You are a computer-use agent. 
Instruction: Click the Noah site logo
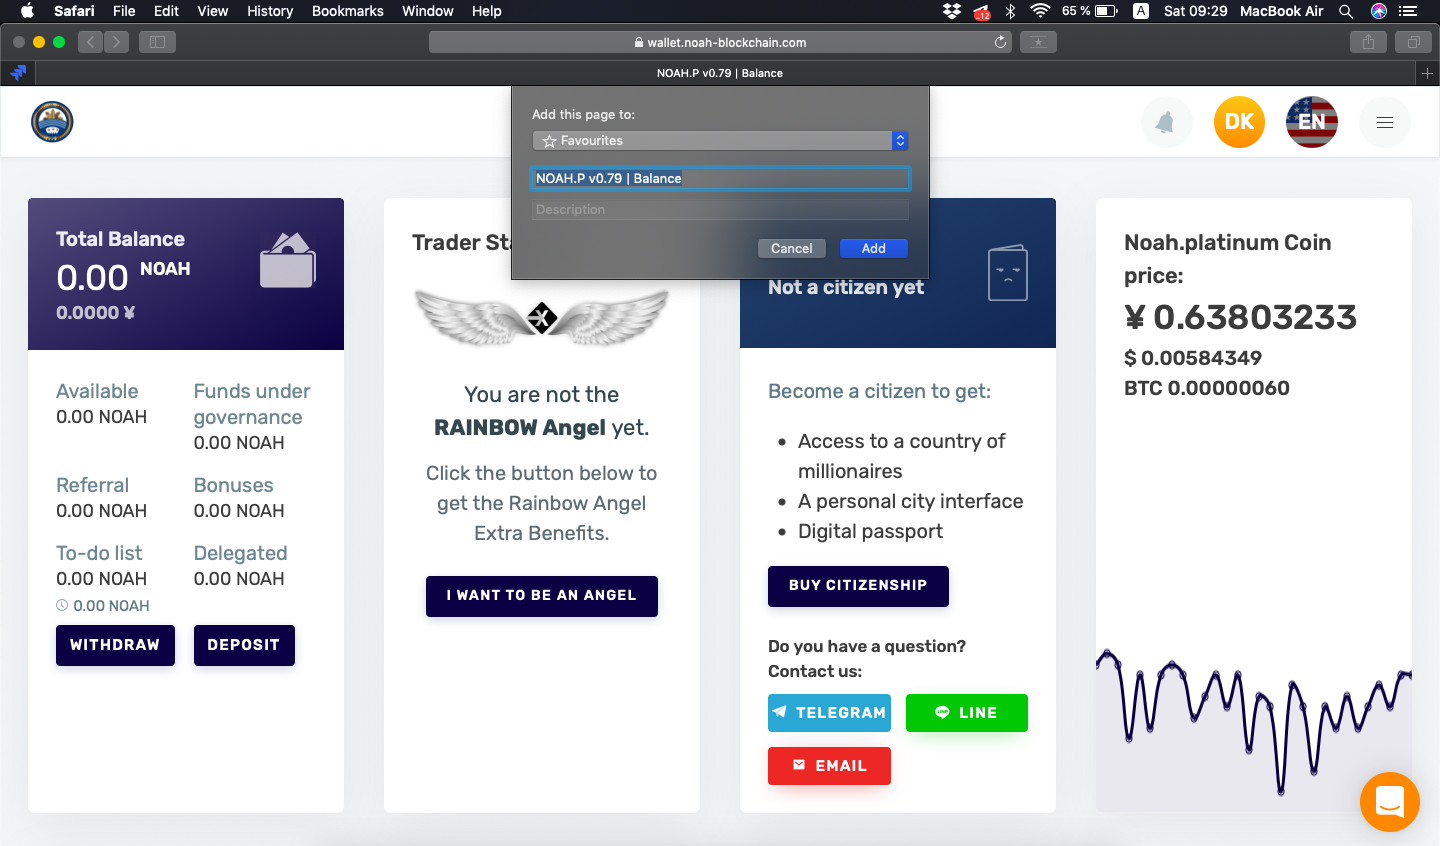(x=52, y=122)
